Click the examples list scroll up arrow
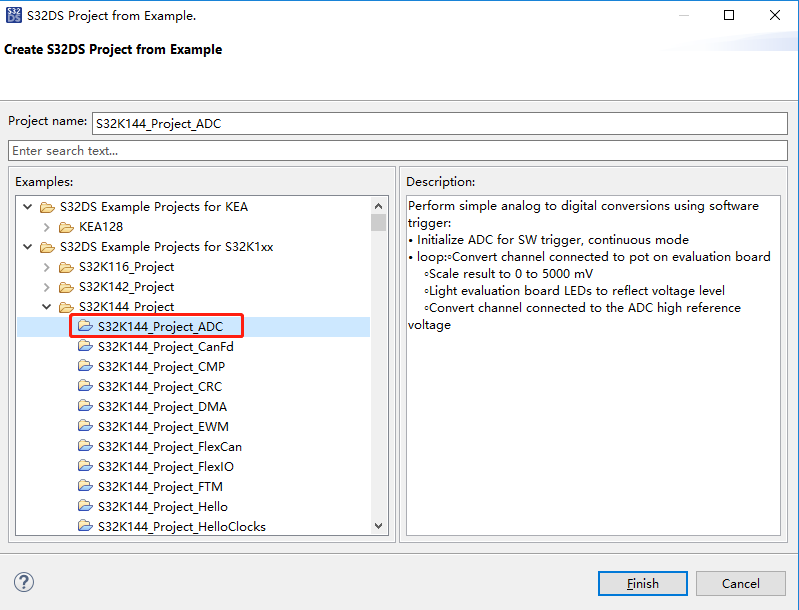799x610 pixels. (x=379, y=206)
